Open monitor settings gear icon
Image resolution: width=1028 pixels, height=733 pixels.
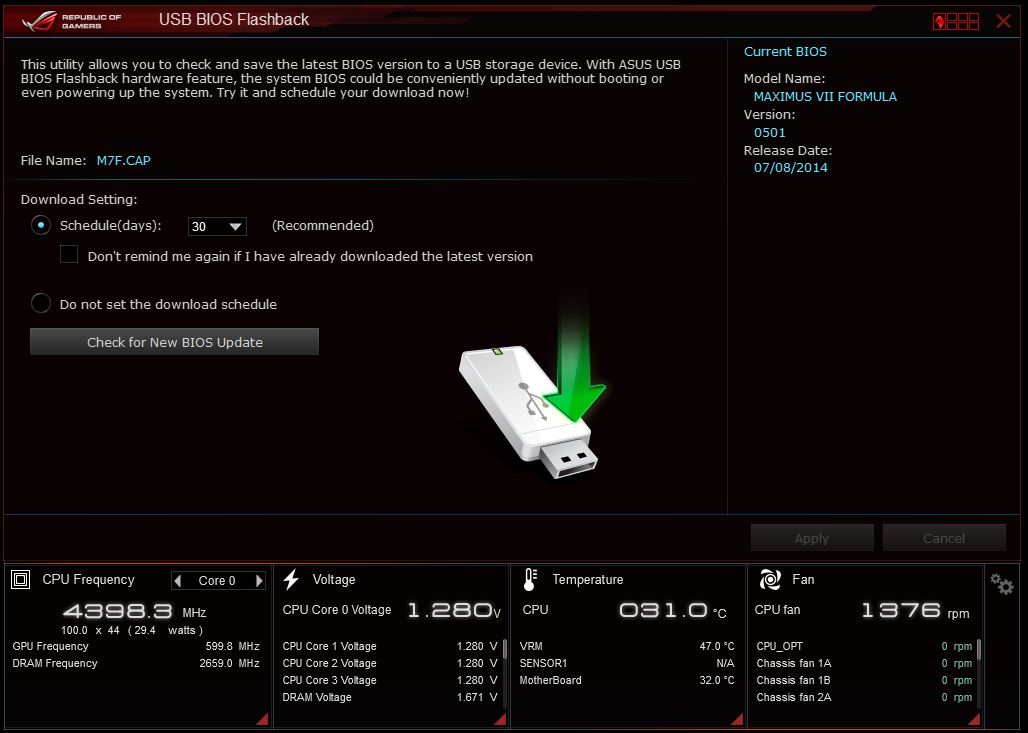(x=1002, y=584)
